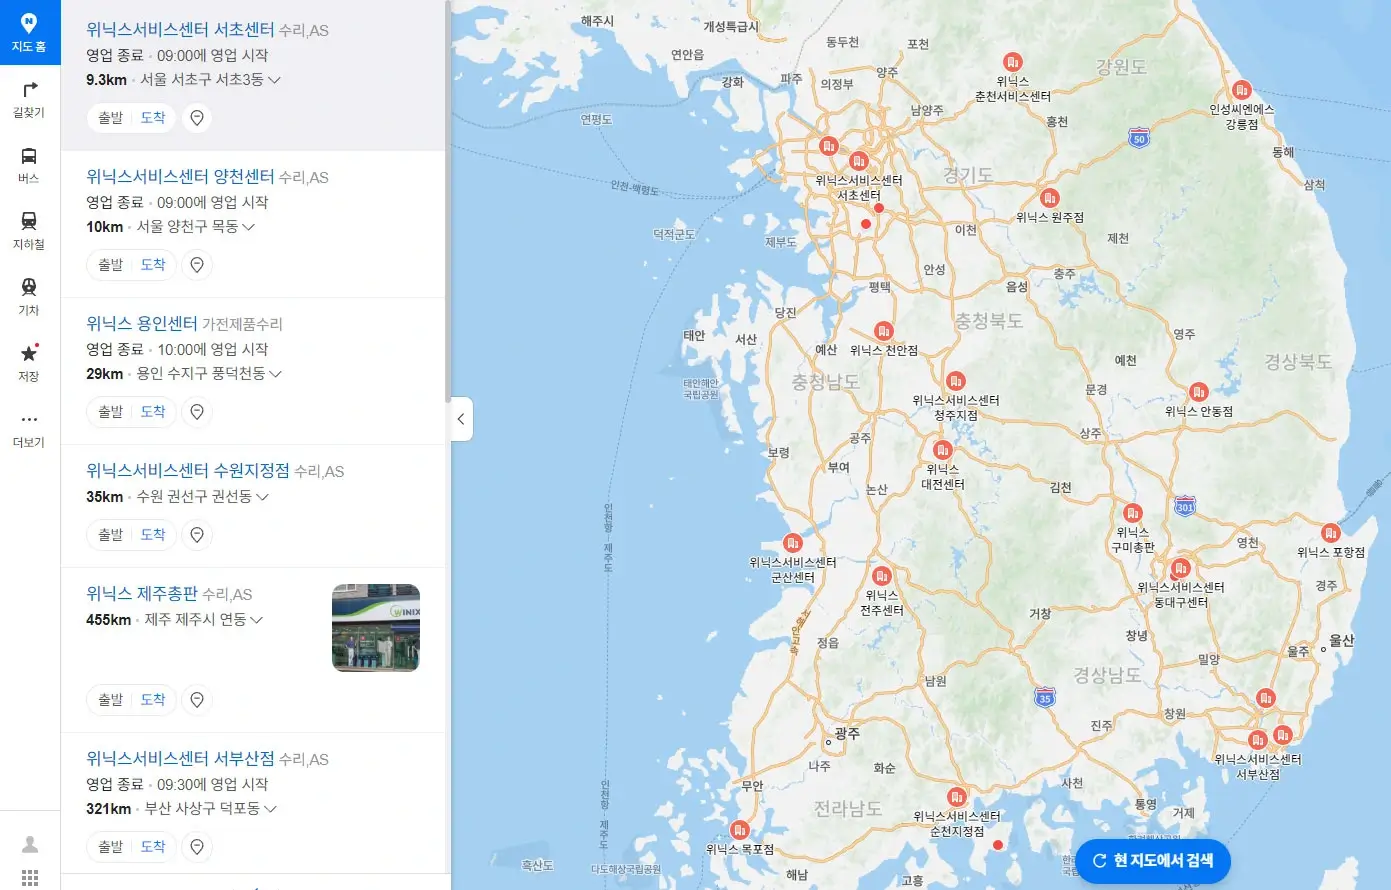1391x890 pixels.
Task: Select 위닉스 안동점 map marker
Action: 1198,392
